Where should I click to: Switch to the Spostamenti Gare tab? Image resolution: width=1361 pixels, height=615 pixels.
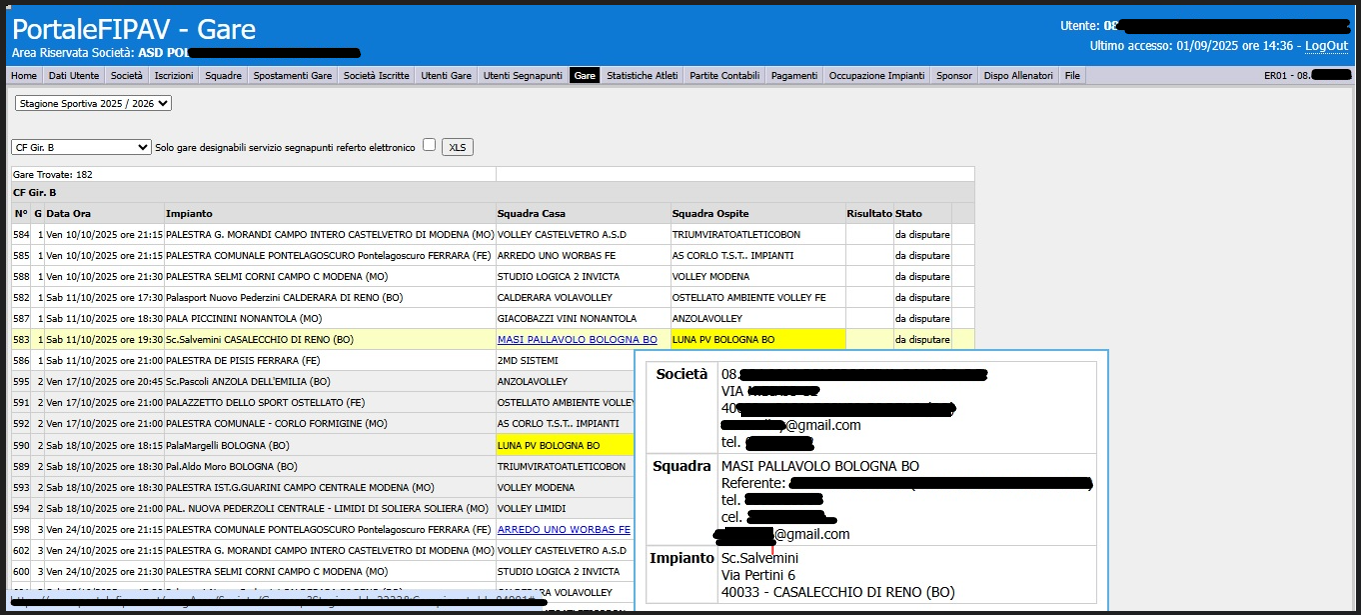[x=292, y=75]
